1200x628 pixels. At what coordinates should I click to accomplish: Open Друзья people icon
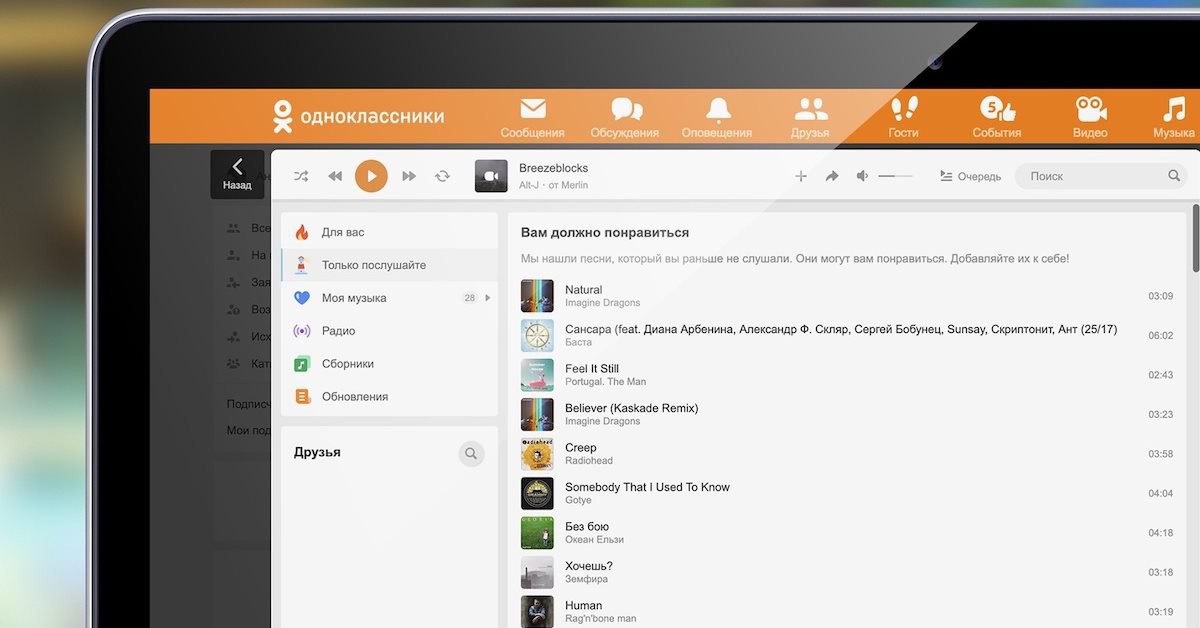811,109
